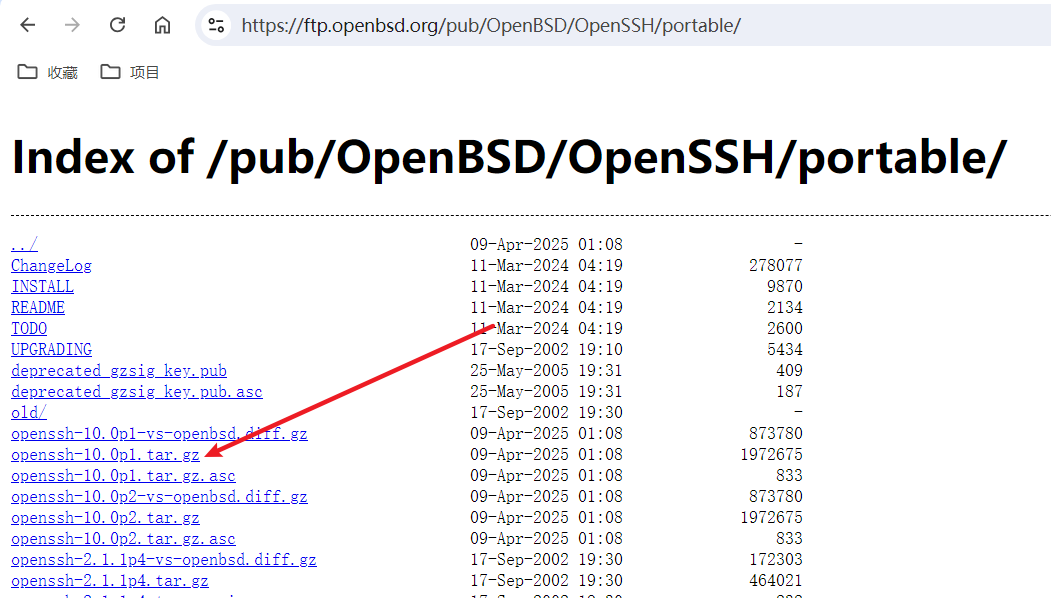Viewport: 1051px width, 598px height.
Task: Click the size value 172303
Action: 776,560
